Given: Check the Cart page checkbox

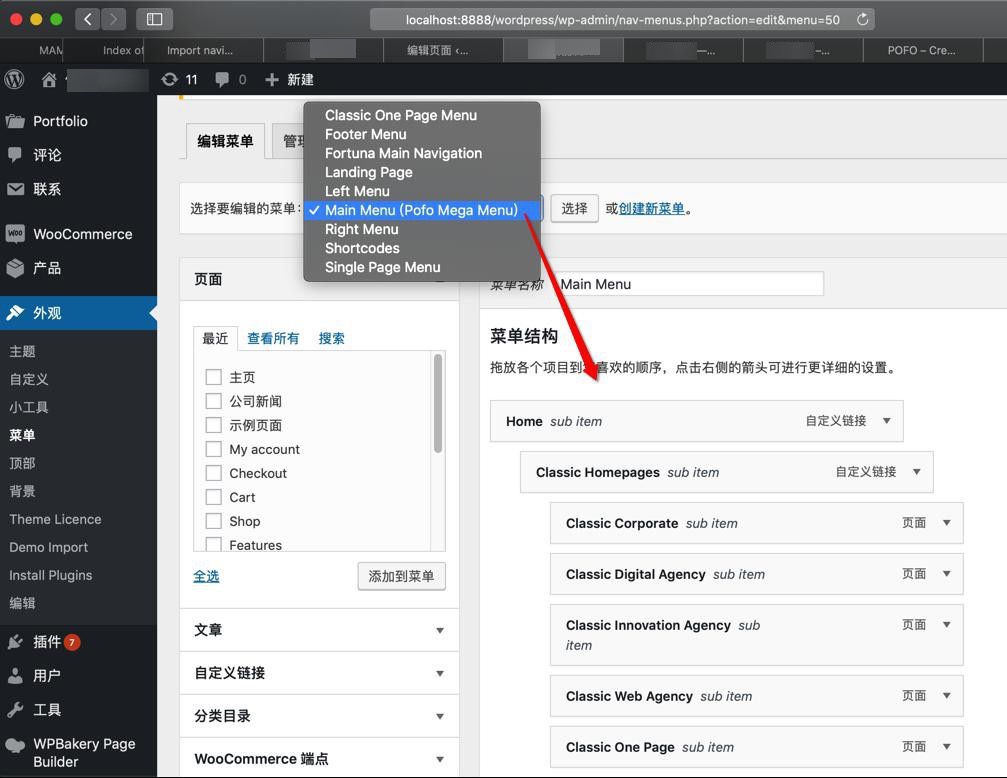Looking at the screenshot, I should coord(213,497).
